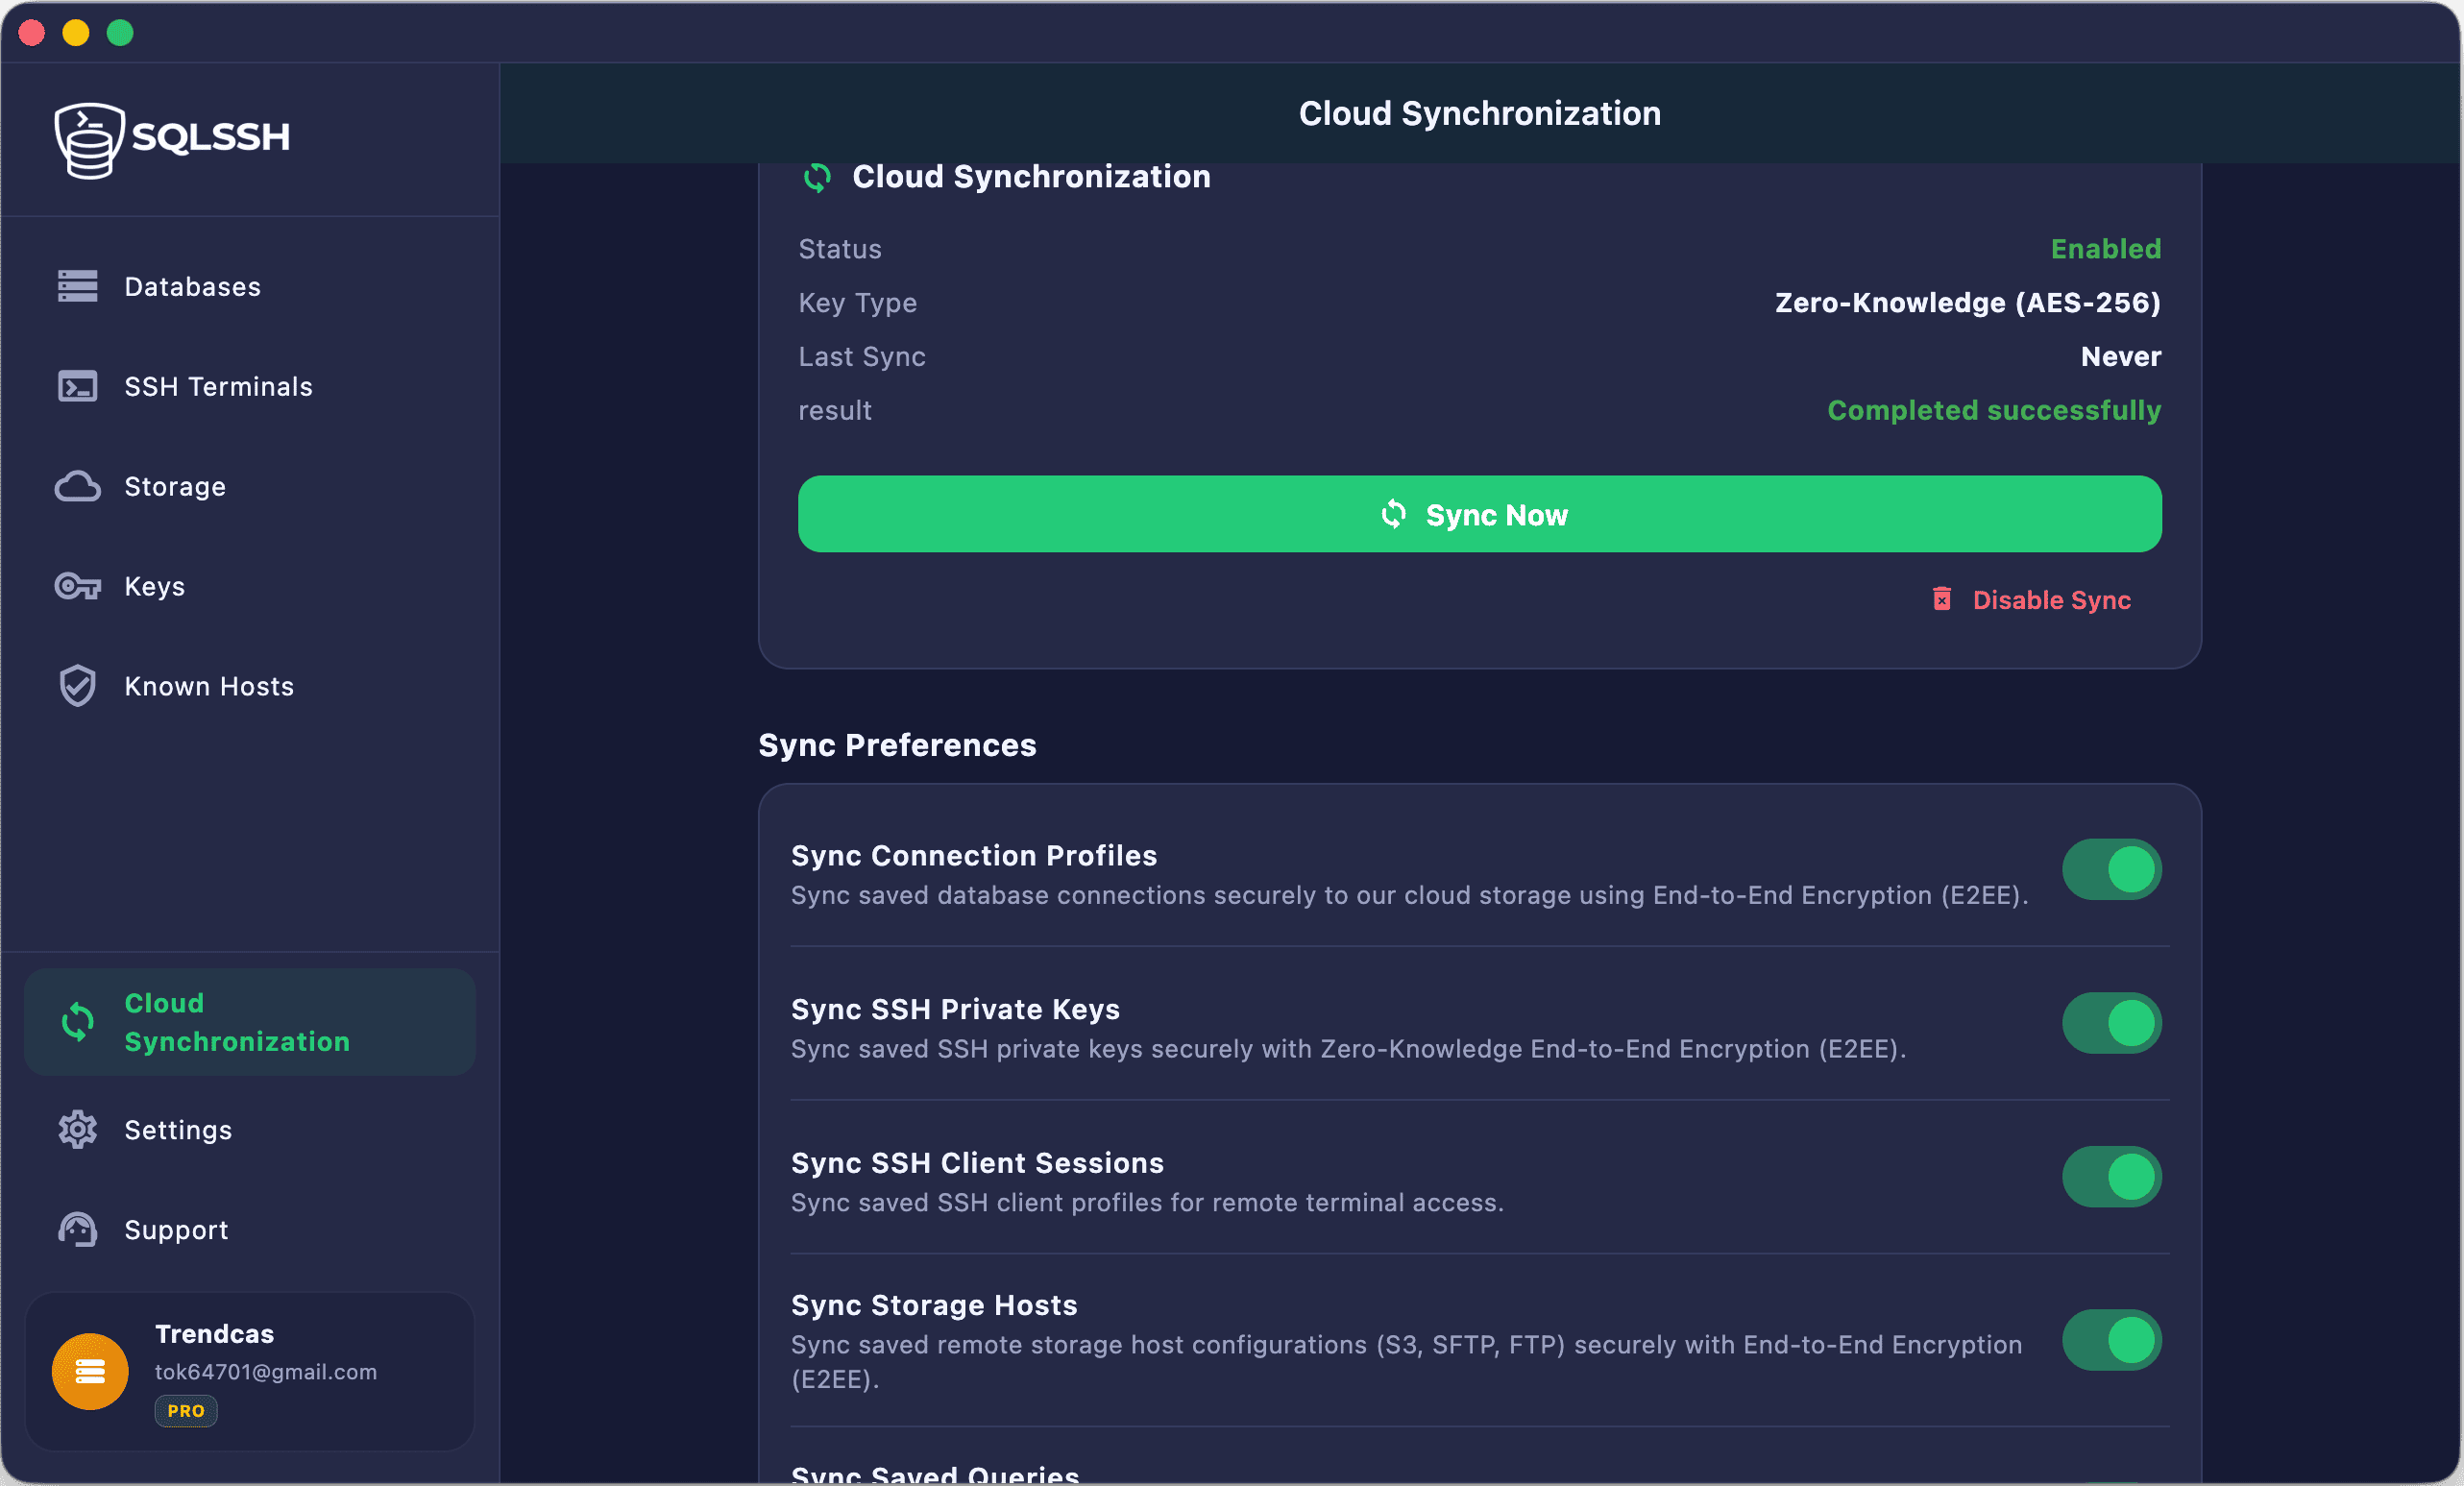Image resolution: width=2464 pixels, height=1486 pixels.
Task: Open the Keys section
Action: click(250, 586)
